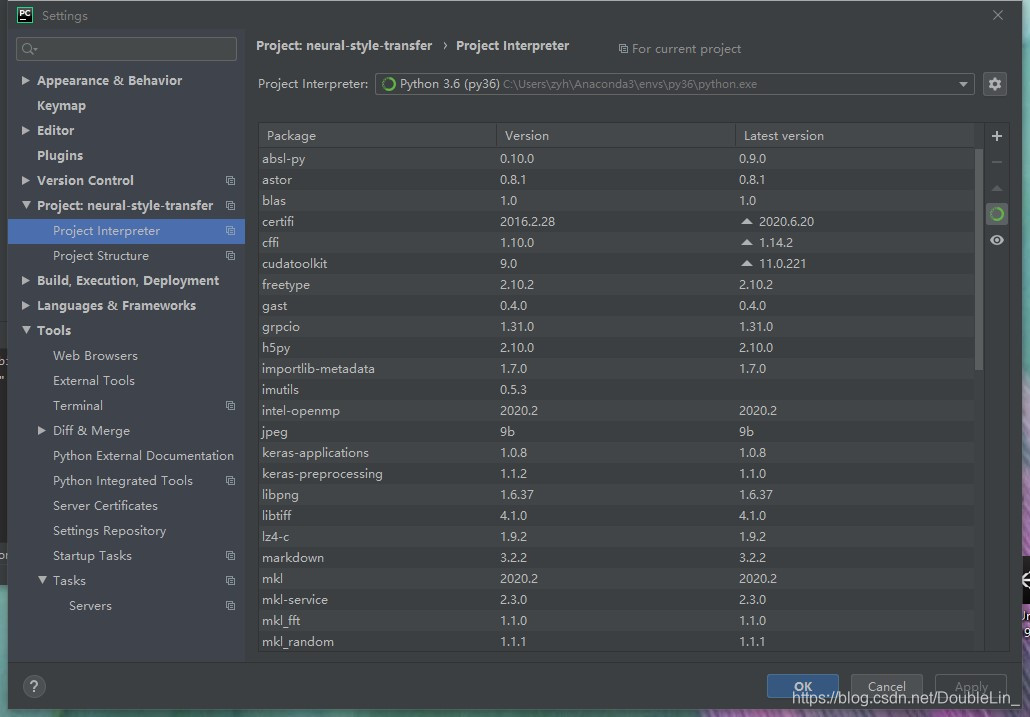Select the absl-py package row
The height and width of the screenshot is (717, 1030).
click(617, 158)
